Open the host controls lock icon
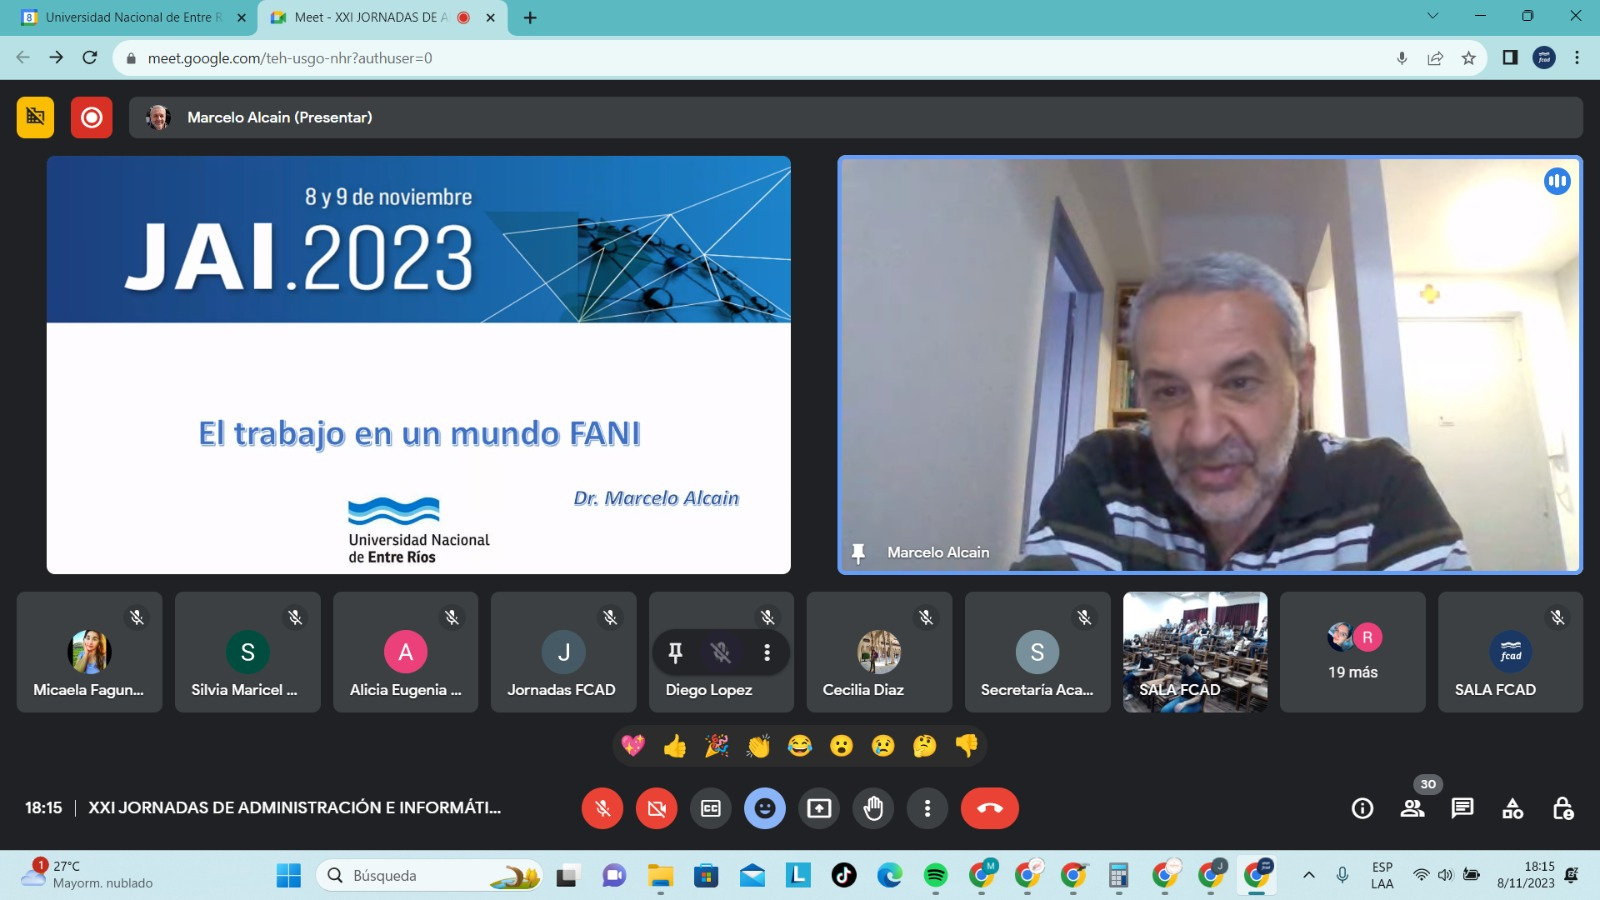Screen dimensions: 1600x900 [1563, 808]
